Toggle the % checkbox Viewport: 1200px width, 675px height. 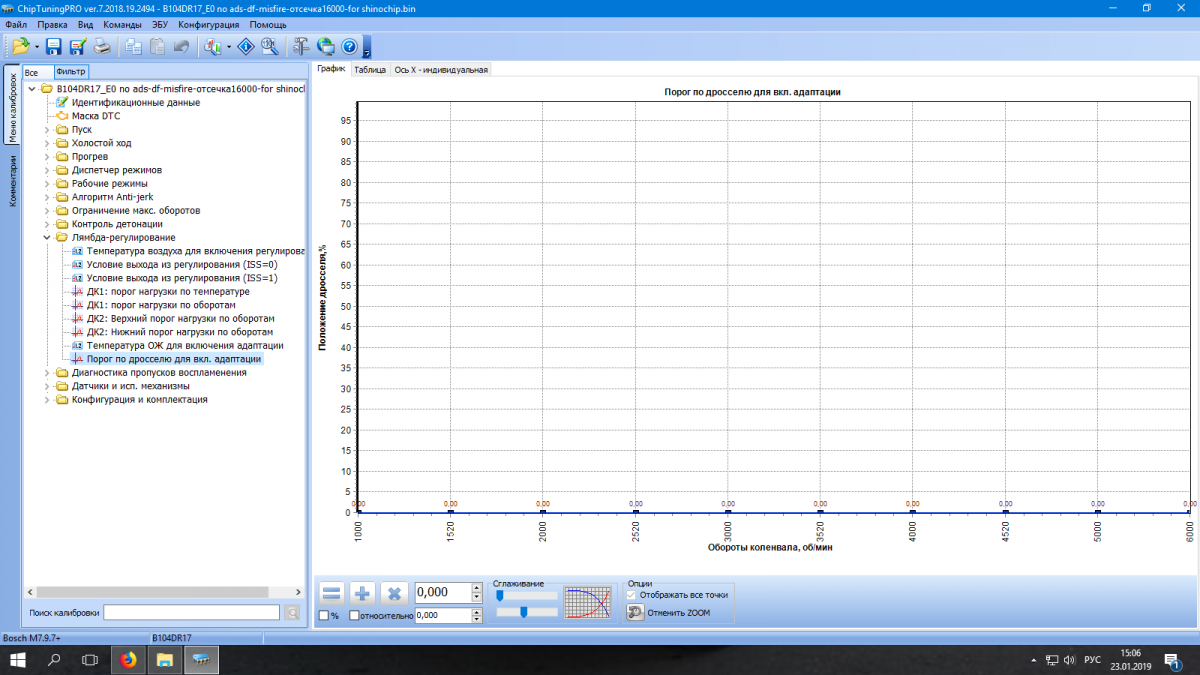[324, 616]
